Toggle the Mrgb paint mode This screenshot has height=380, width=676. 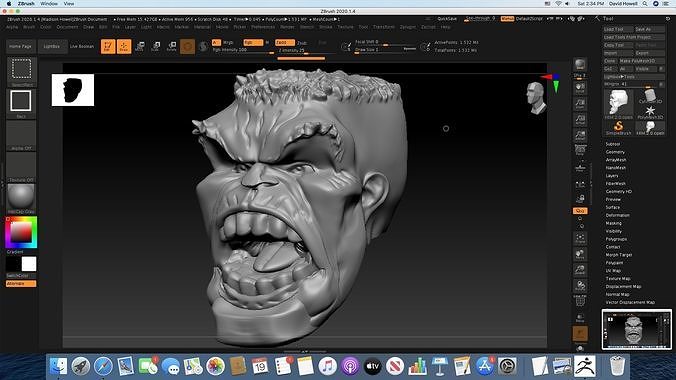[x=228, y=42]
